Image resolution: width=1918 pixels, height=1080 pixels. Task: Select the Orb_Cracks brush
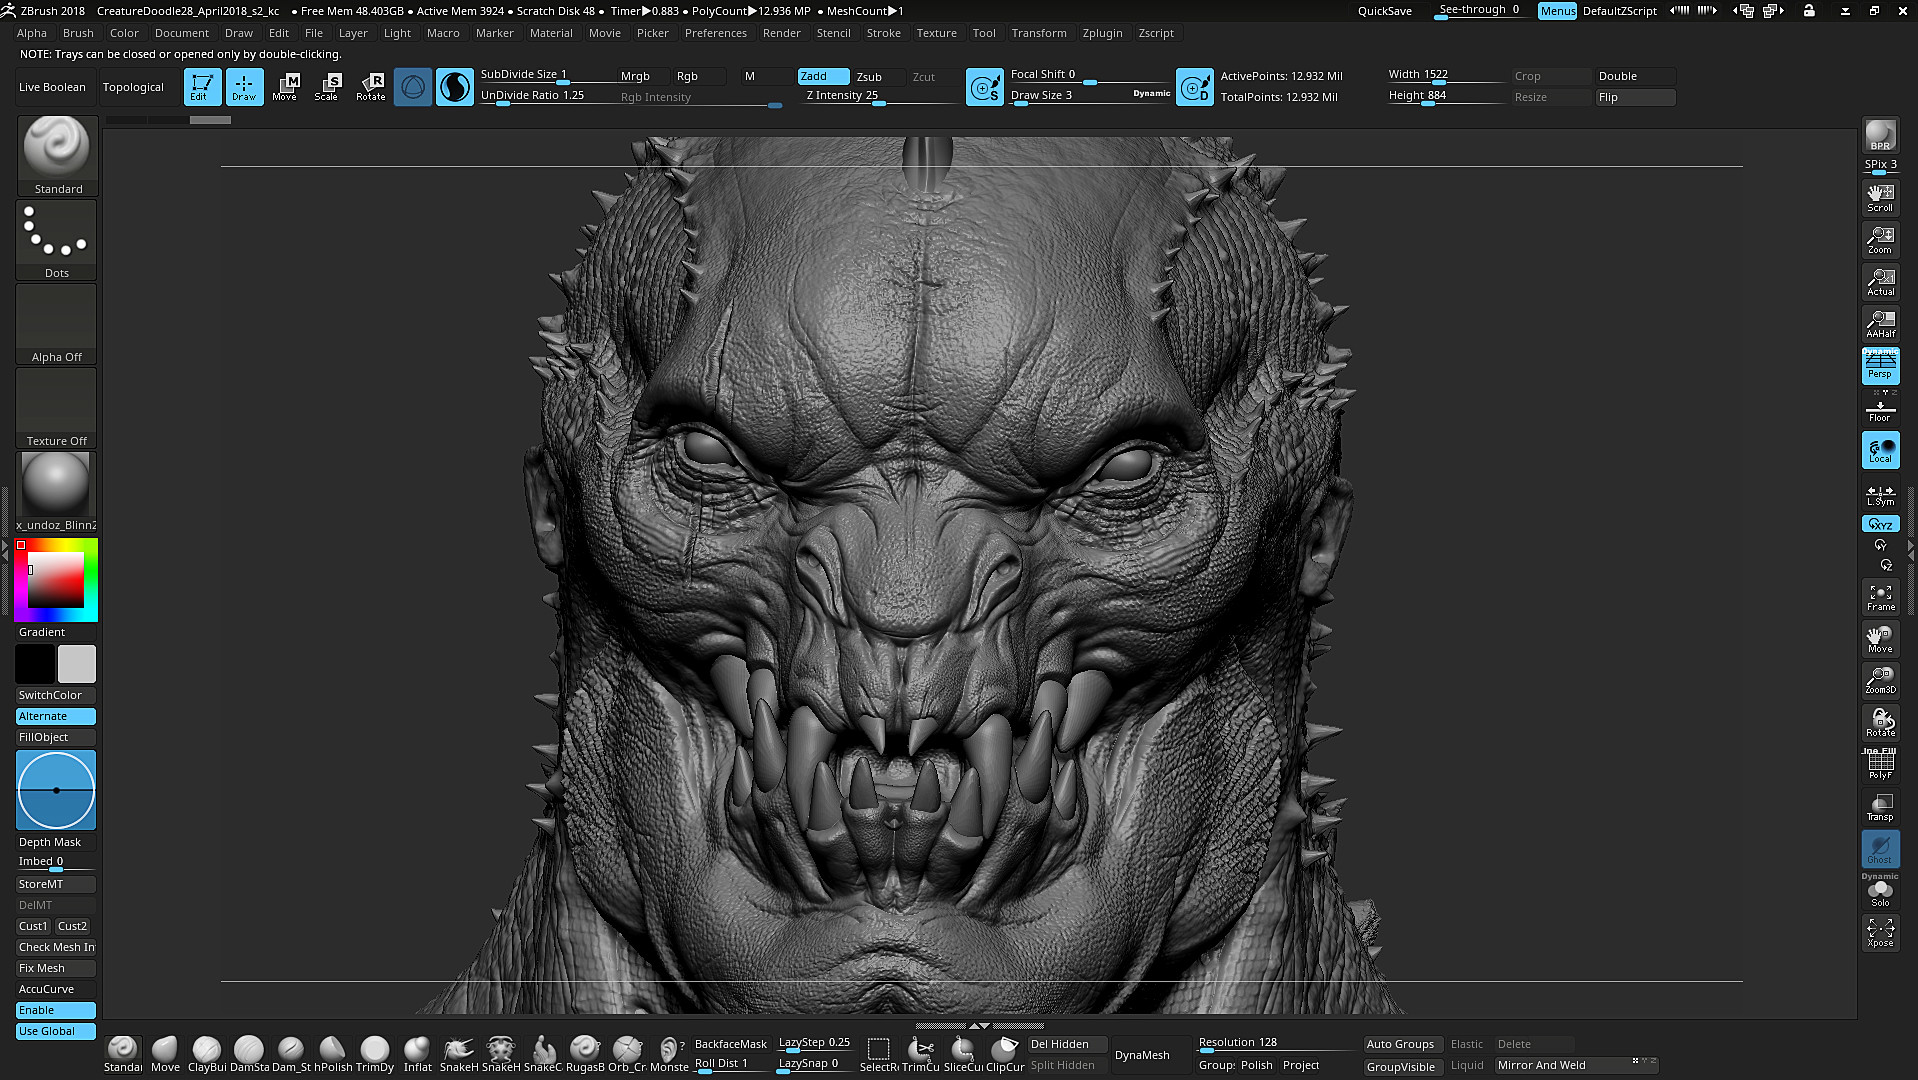coord(627,1054)
